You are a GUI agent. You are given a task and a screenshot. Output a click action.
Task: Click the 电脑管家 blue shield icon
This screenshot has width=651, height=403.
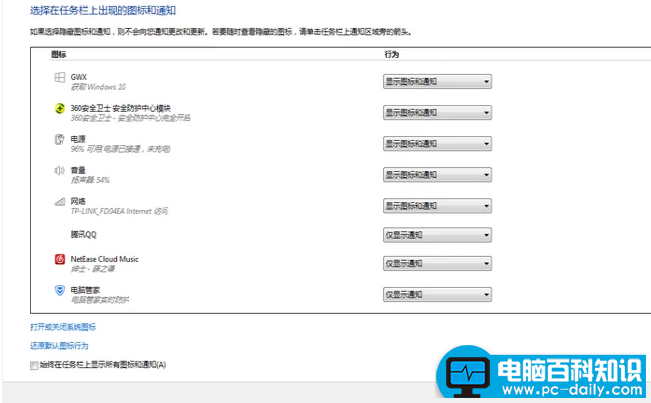[60, 290]
